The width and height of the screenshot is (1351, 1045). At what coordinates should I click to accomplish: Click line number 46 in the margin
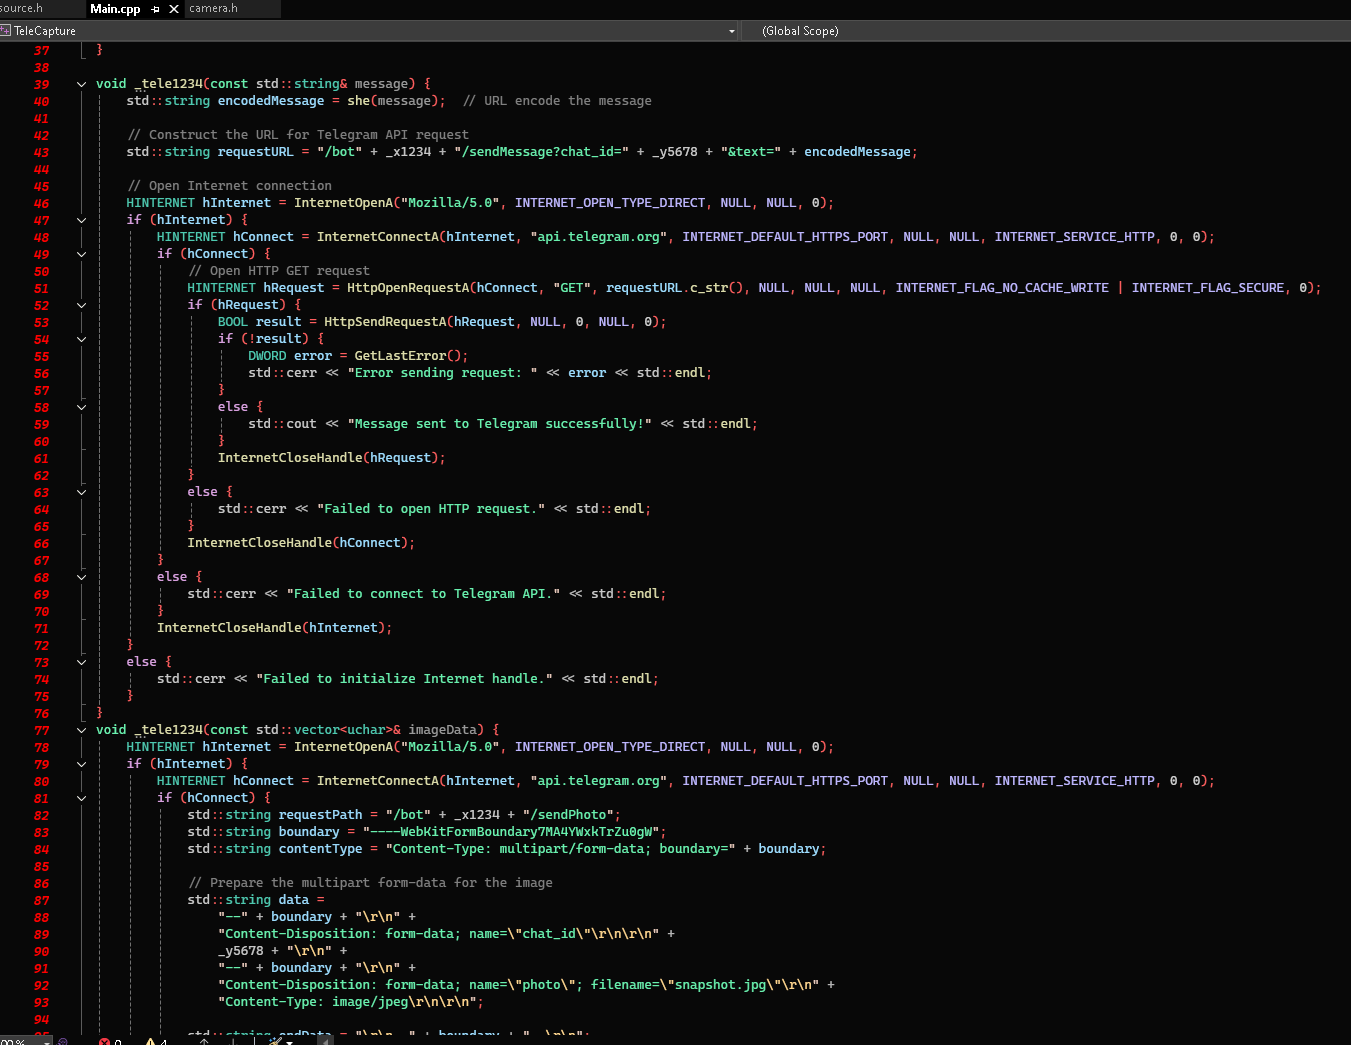click(41, 203)
